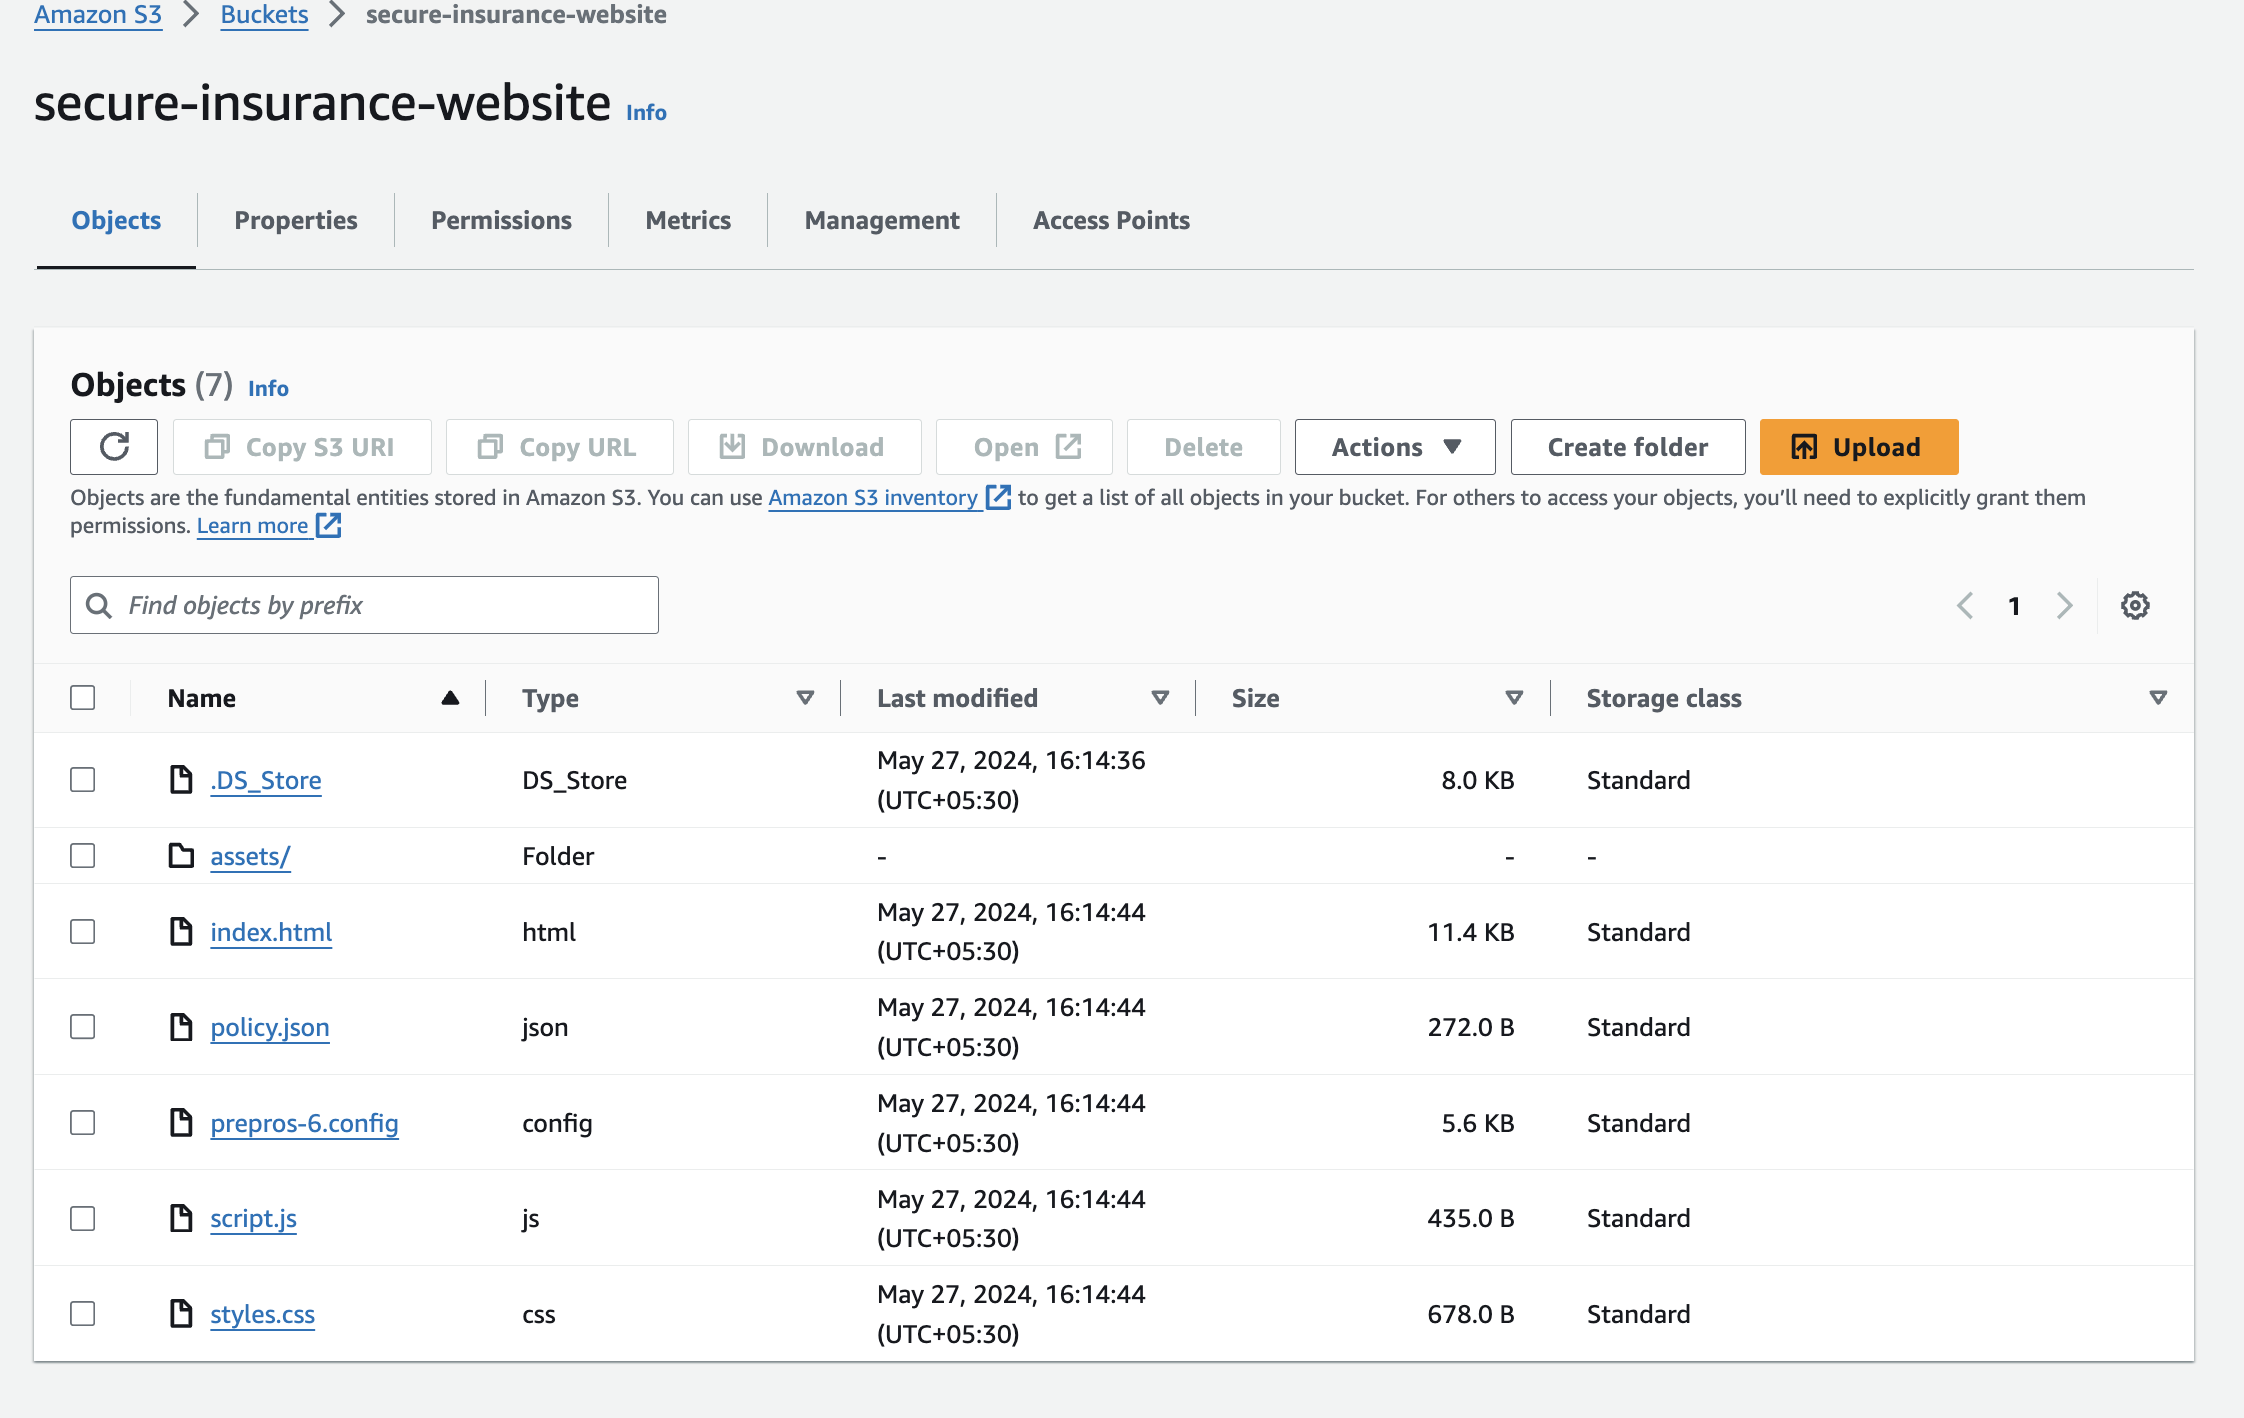2244x1418 pixels.
Task: Switch to the Properties tab
Action: 296,221
